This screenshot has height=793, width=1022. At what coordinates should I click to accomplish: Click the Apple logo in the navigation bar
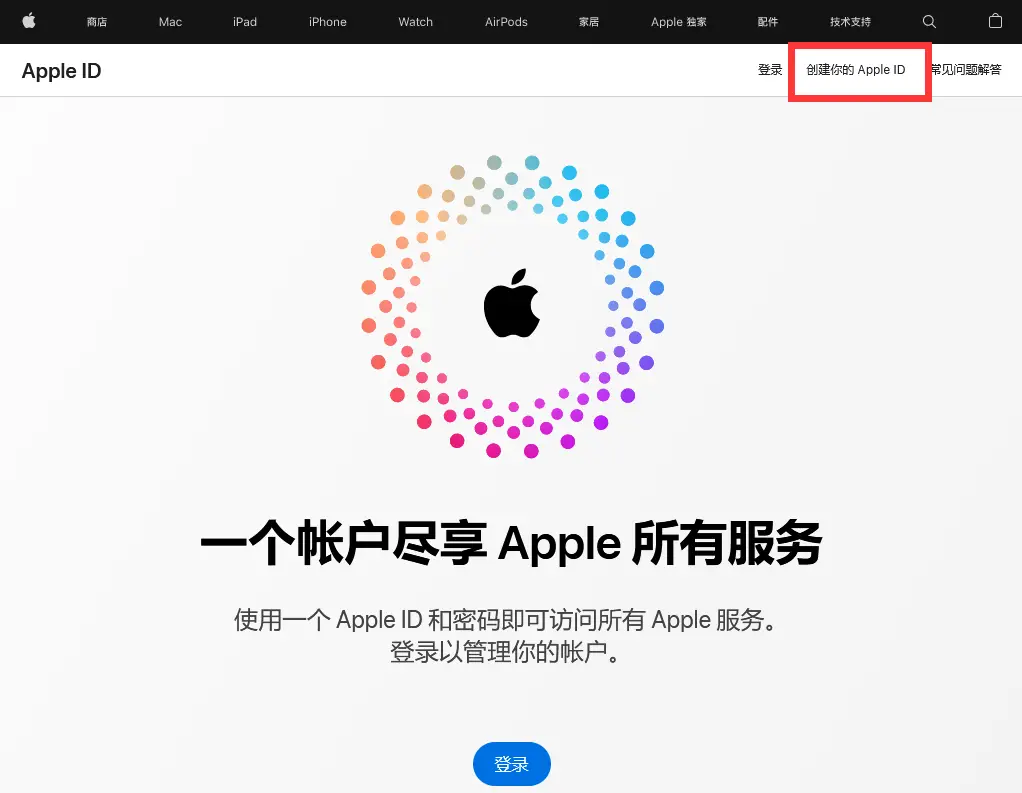(29, 21)
